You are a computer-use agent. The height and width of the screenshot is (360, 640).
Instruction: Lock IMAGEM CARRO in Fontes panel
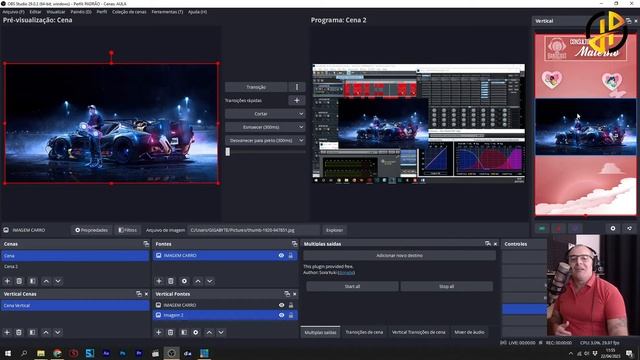[291, 256]
